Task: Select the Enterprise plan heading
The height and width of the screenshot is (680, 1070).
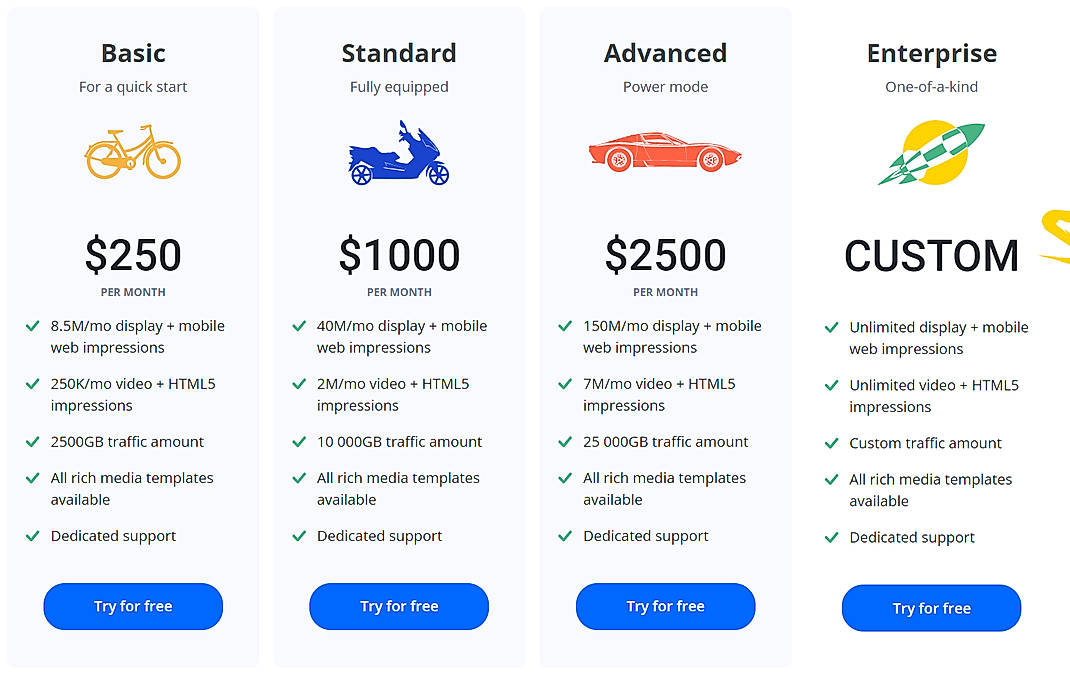Action: pos(931,53)
